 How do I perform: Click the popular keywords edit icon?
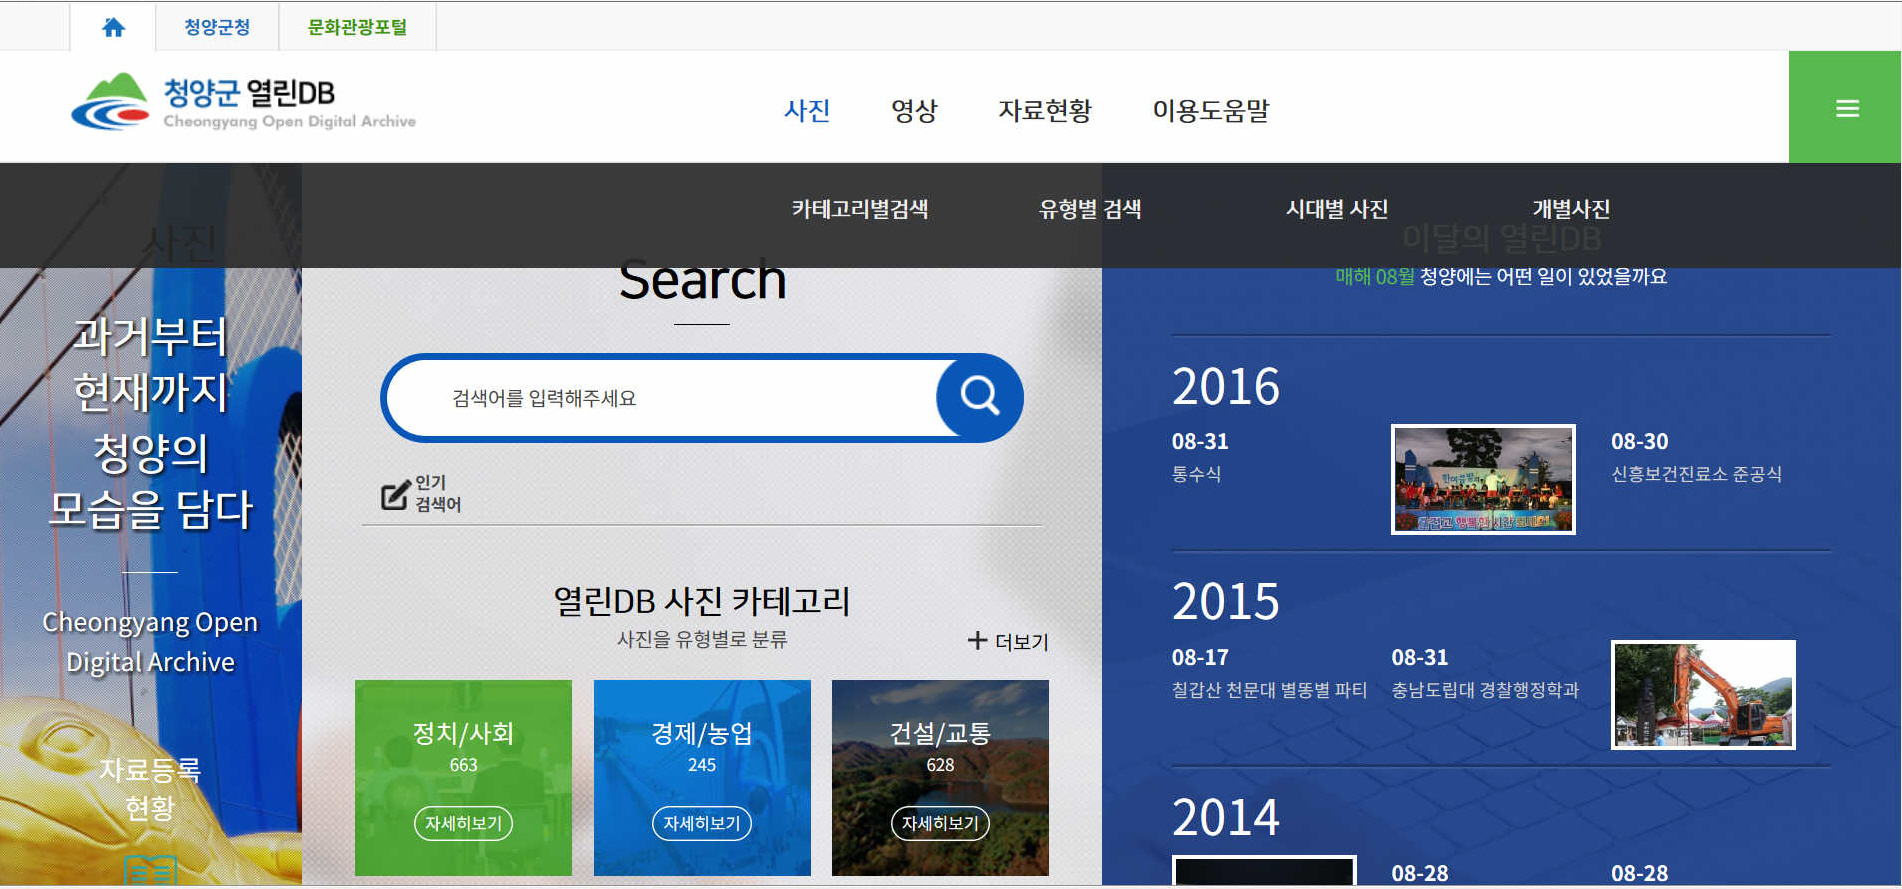pyautogui.click(x=395, y=494)
